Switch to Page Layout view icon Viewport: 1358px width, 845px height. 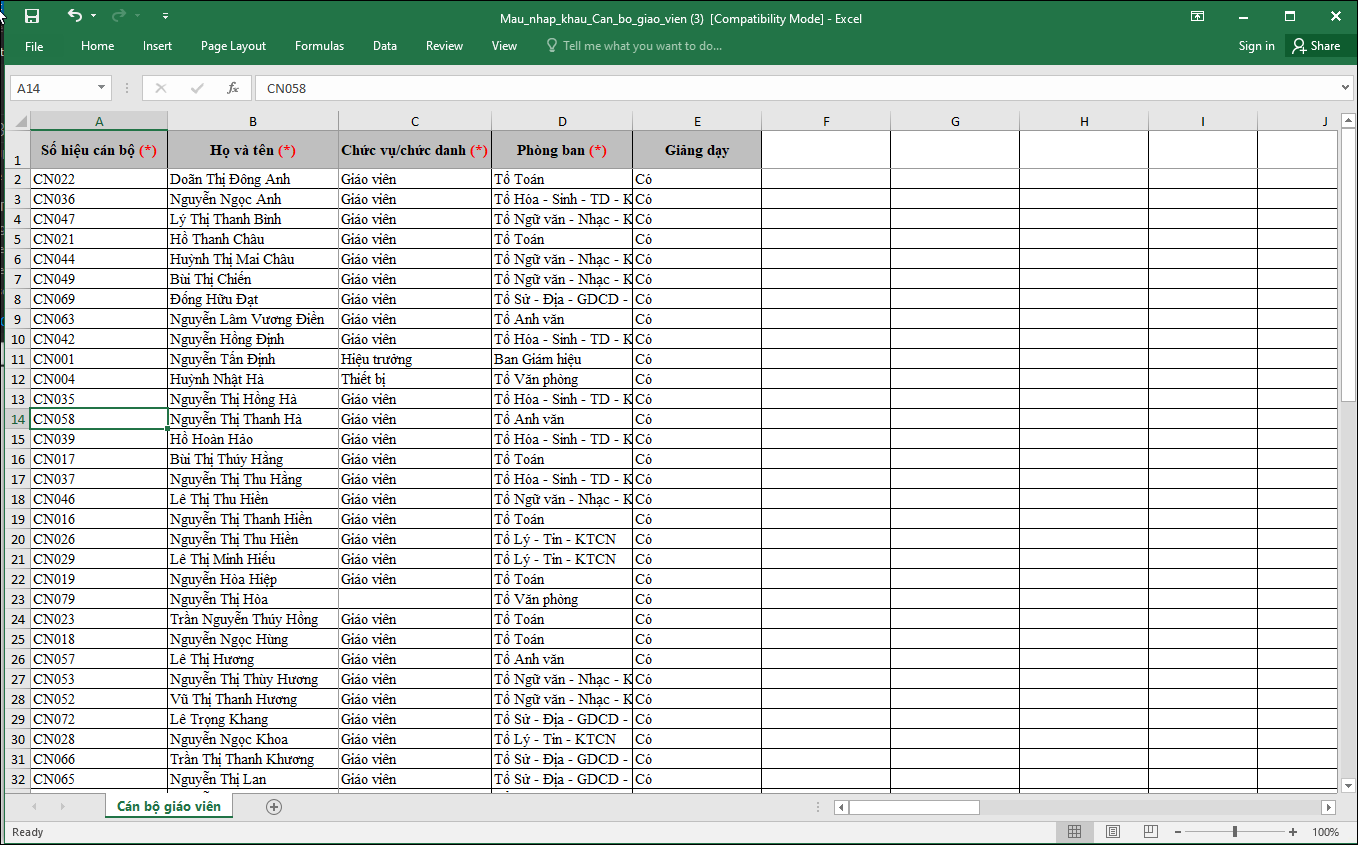[1113, 832]
